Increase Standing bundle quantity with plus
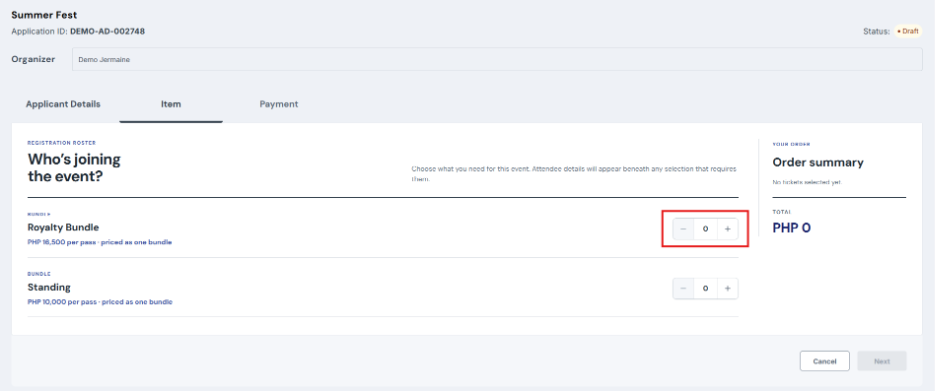 (x=727, y=288)
